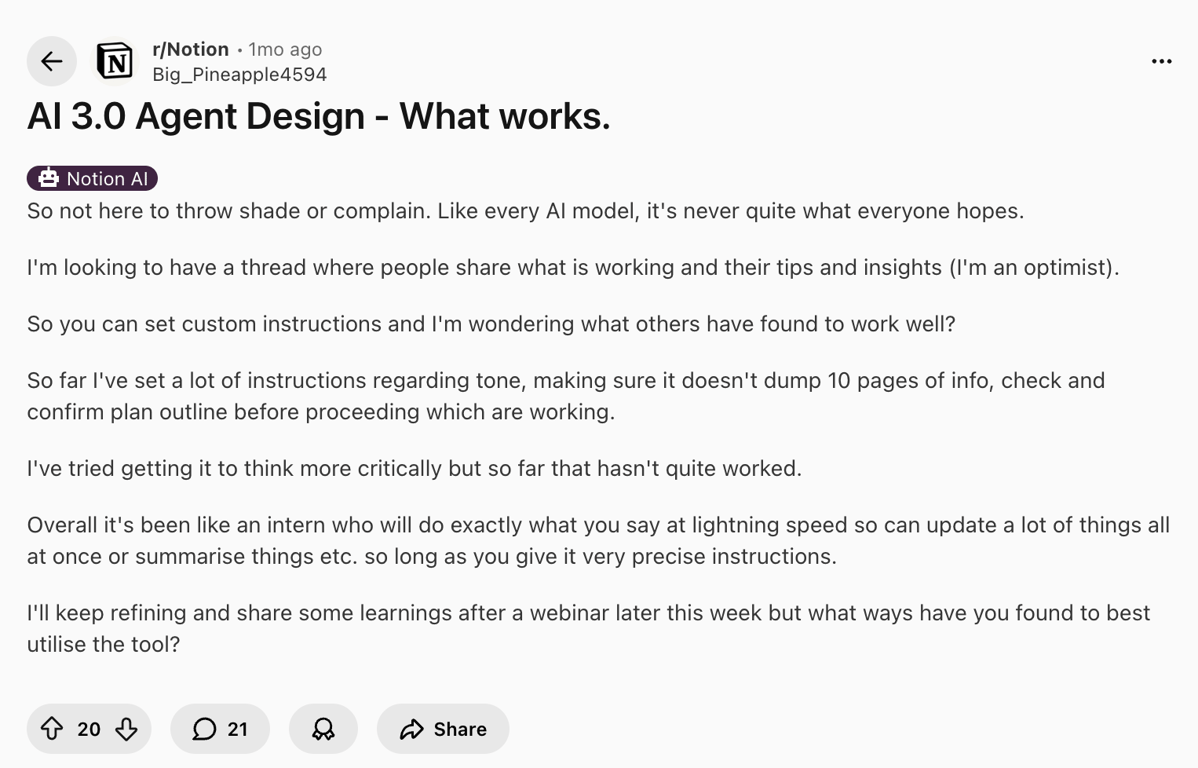
Task: Upvote the post with the up arrow
Action: pyautogui.click(x=52, y=729)
